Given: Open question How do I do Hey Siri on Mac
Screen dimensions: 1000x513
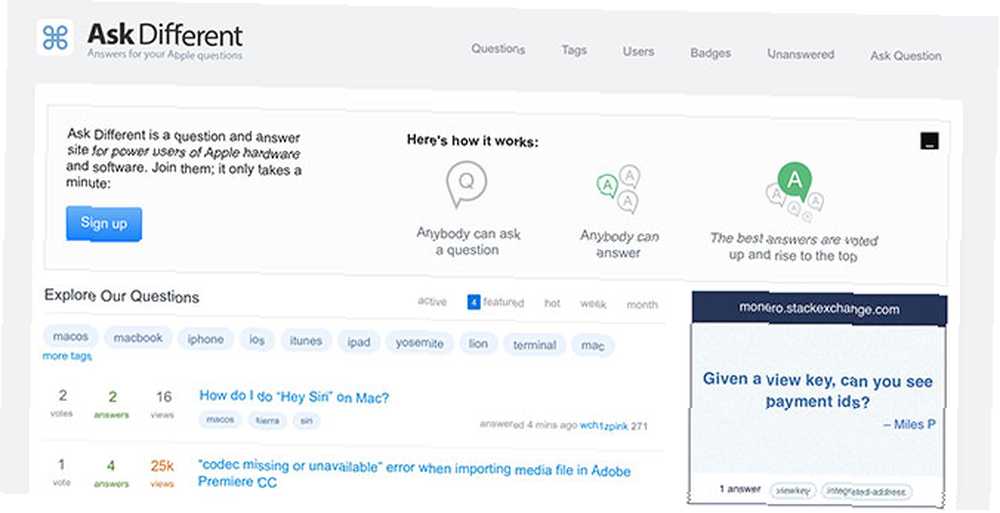Looking at the screenshot, I should coord(294,396).
